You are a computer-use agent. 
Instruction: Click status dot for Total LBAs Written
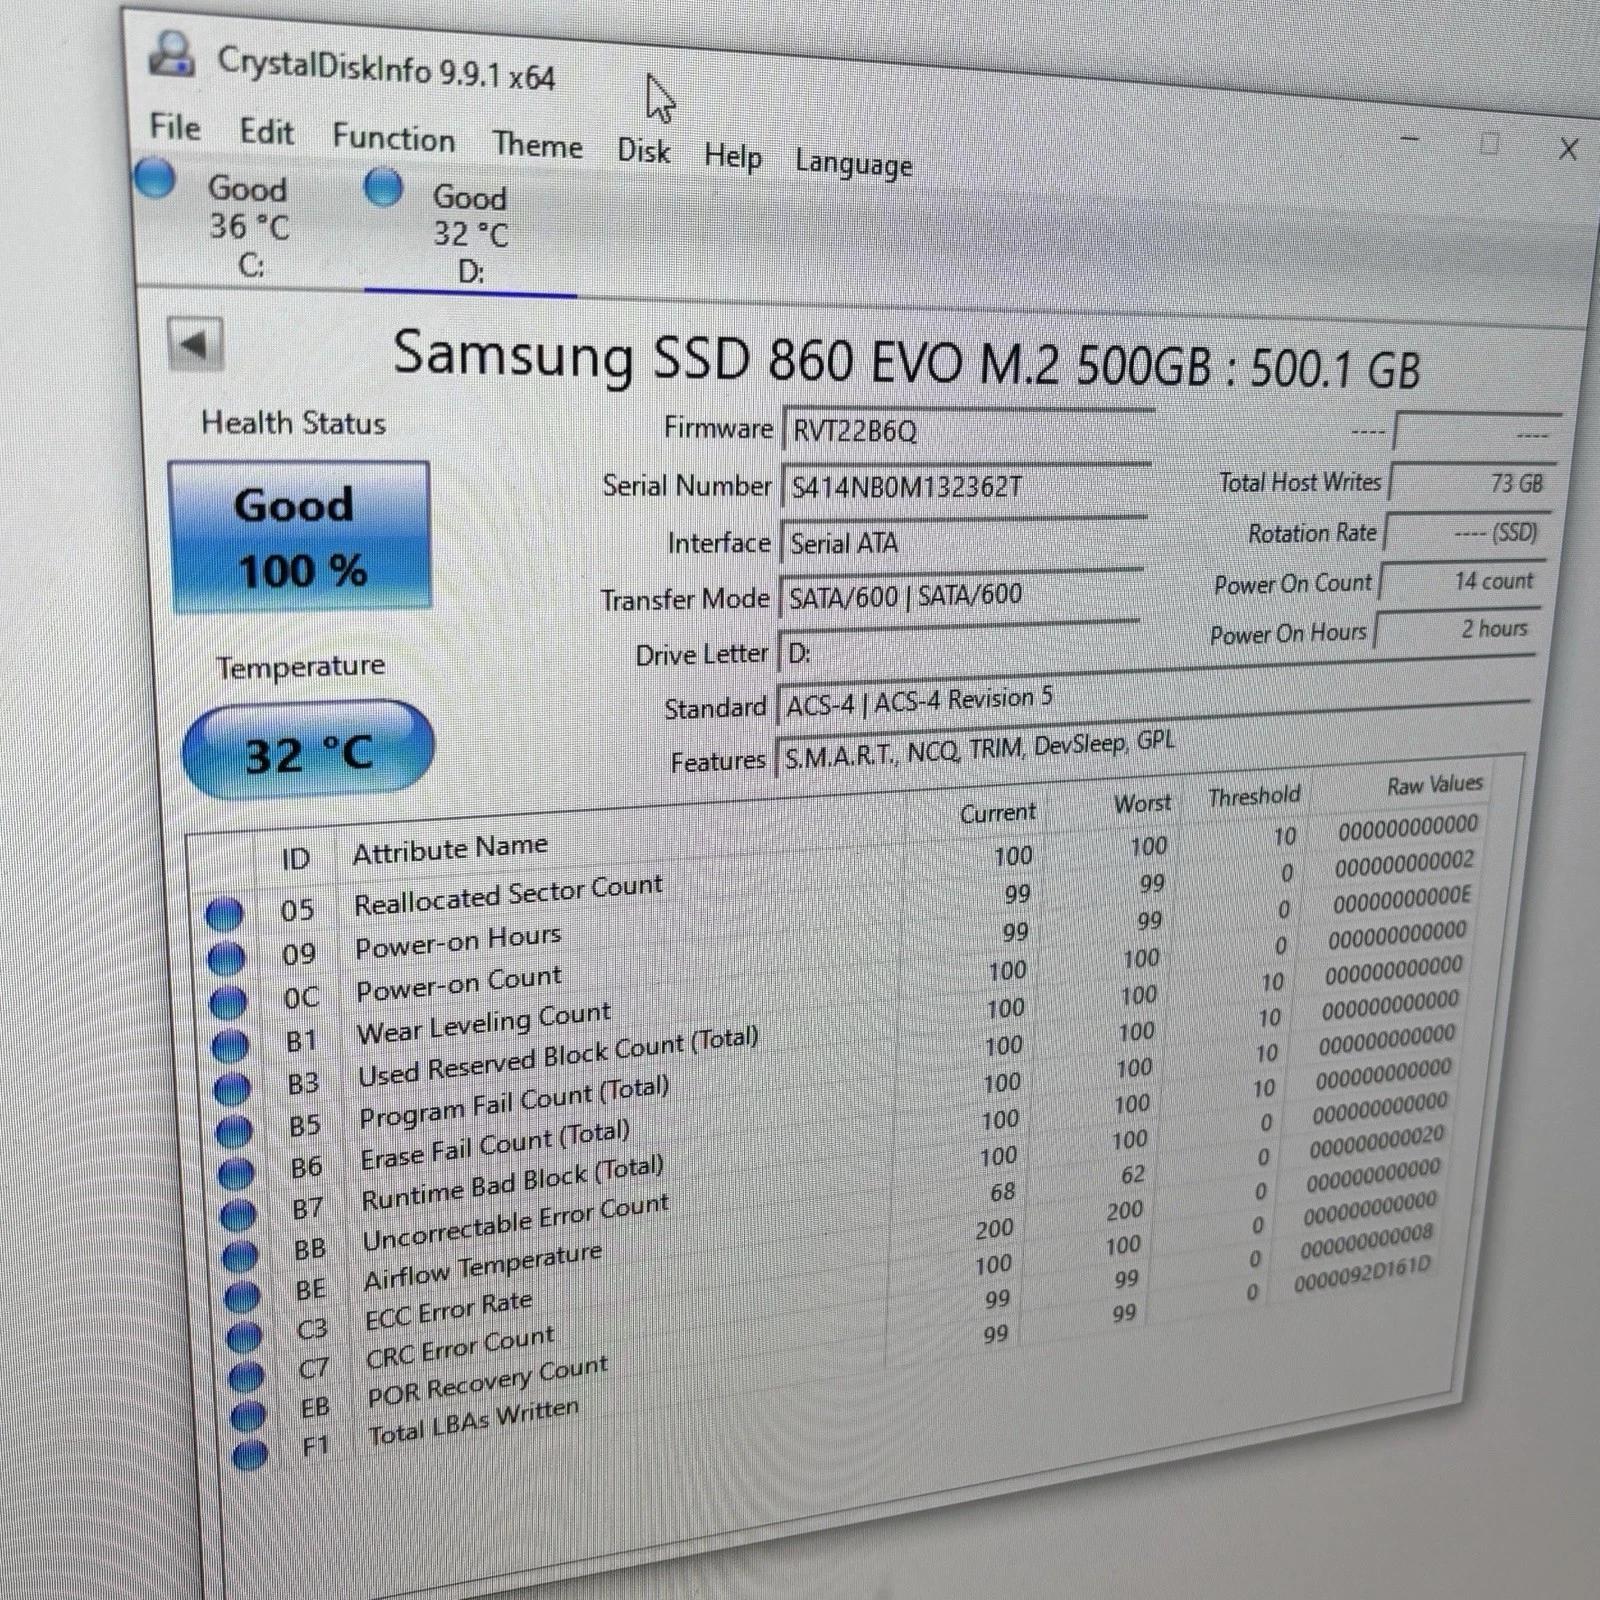pos(249,1454)
